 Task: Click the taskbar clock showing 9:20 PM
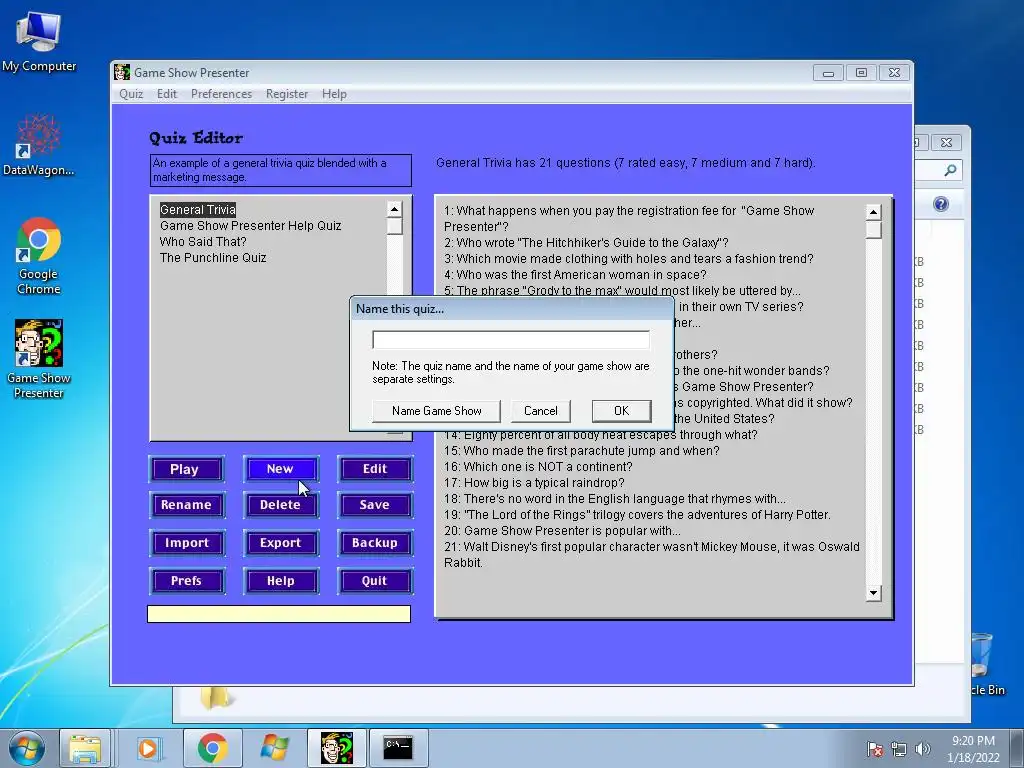point(973,749)
